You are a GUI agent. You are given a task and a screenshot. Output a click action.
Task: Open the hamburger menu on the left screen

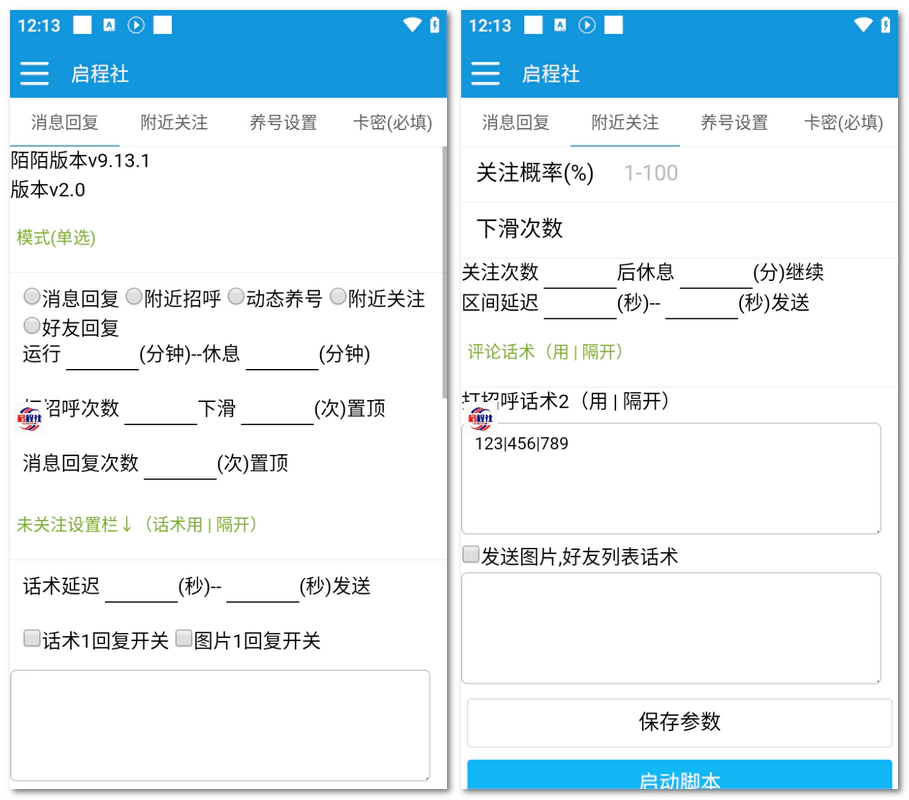35,73
